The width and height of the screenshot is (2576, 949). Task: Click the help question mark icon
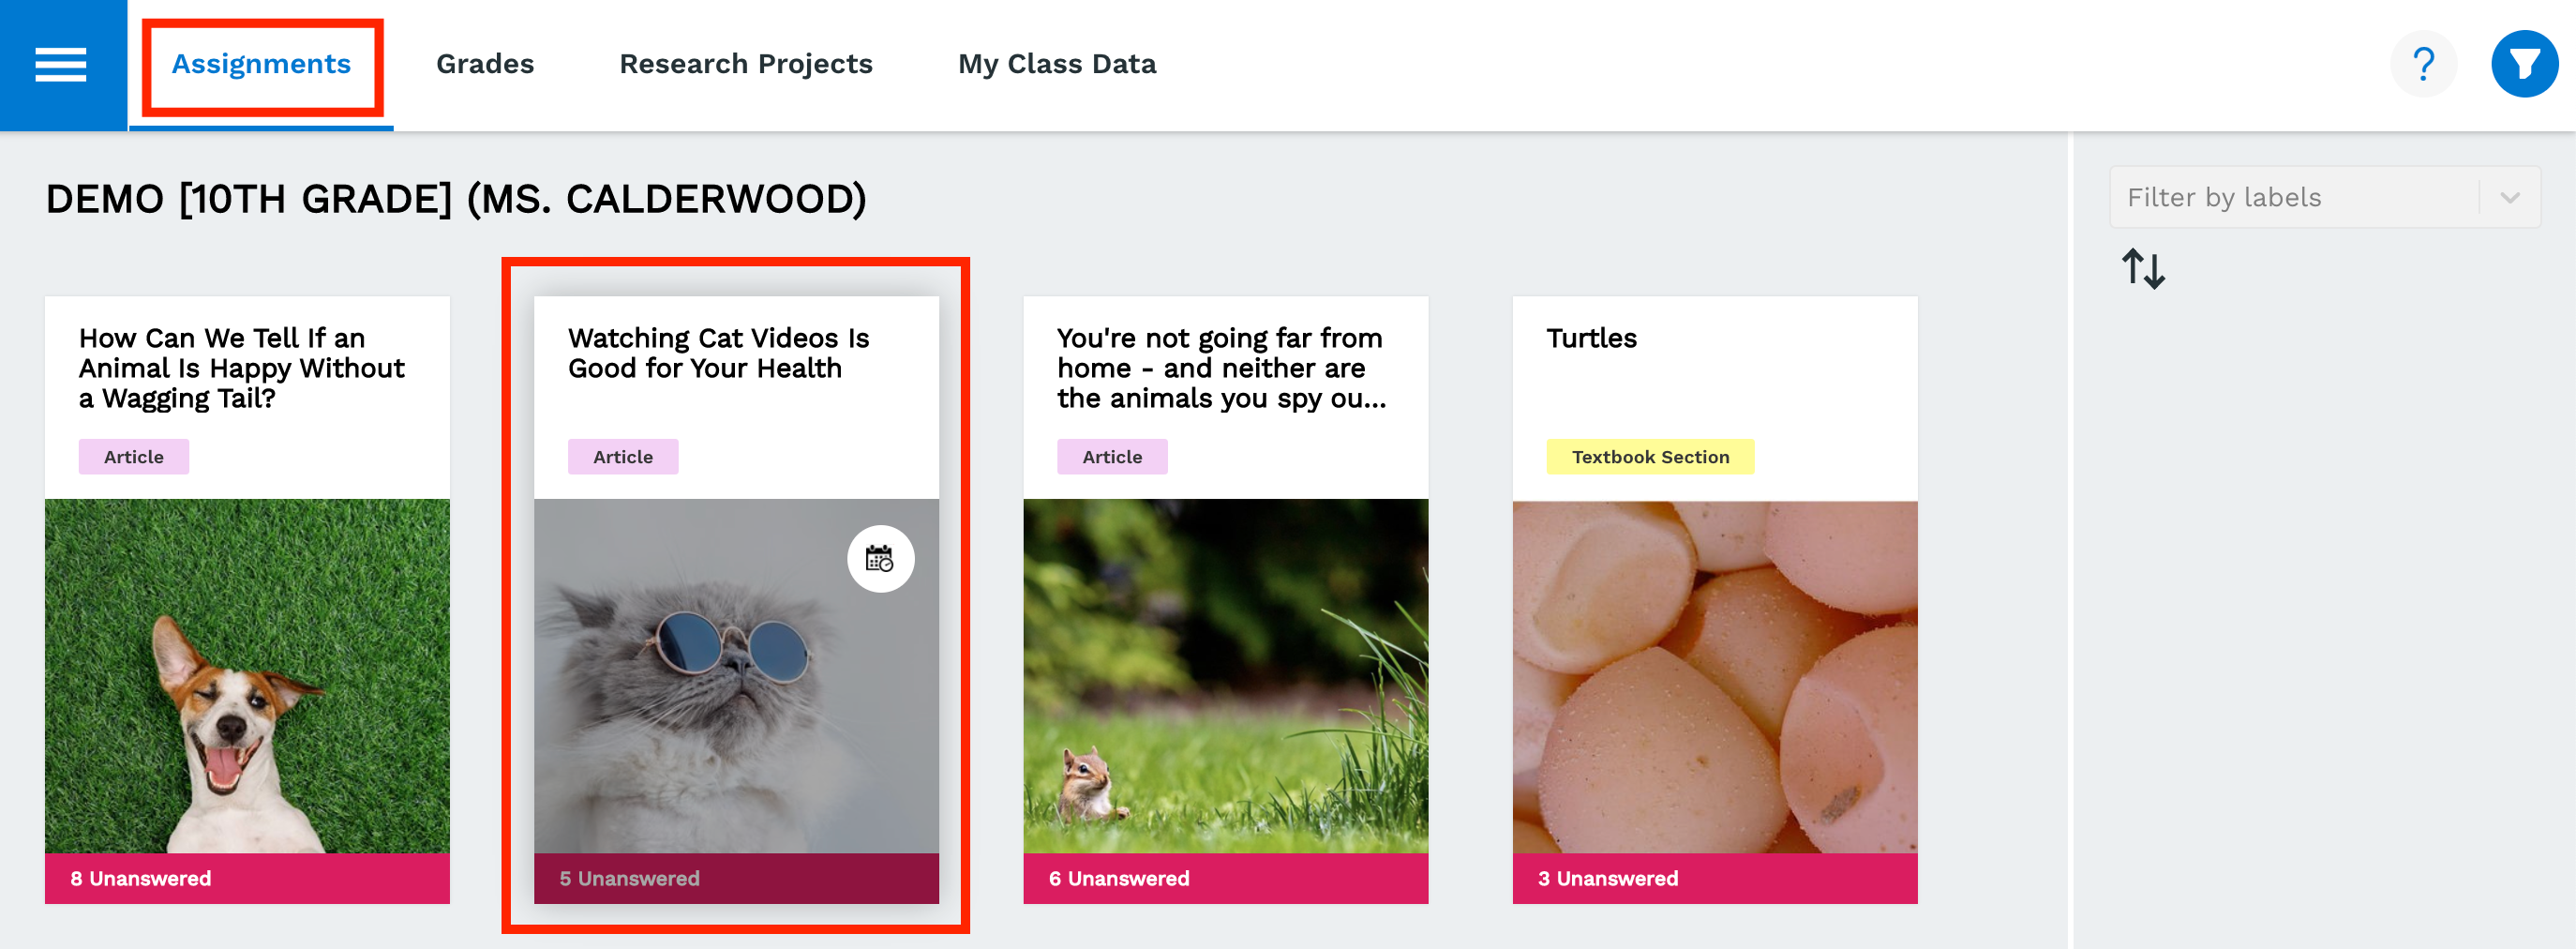coord(2423,65)
